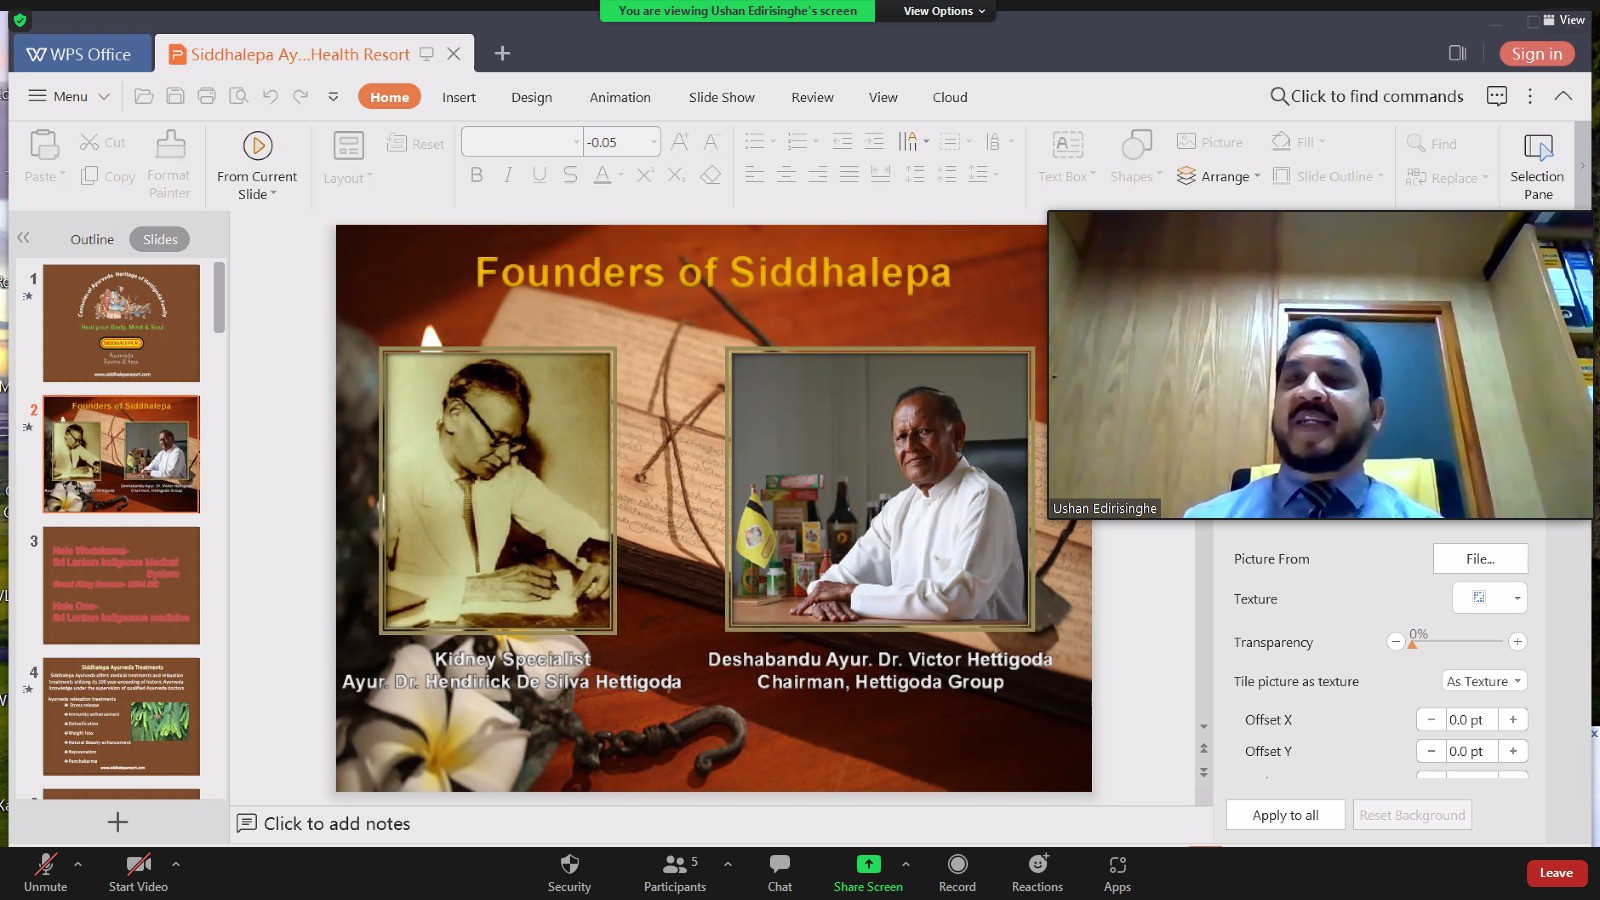Click the Print icon in quick toolbar
1600x900 pixels.
206,96
